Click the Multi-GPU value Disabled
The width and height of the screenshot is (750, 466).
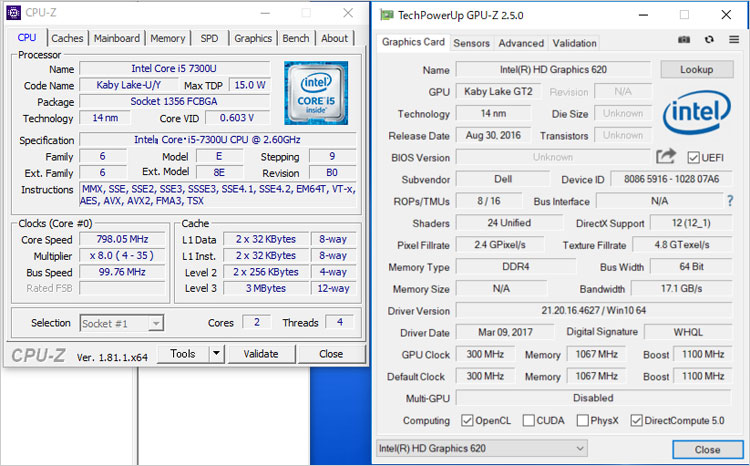(x=594, y=398)
